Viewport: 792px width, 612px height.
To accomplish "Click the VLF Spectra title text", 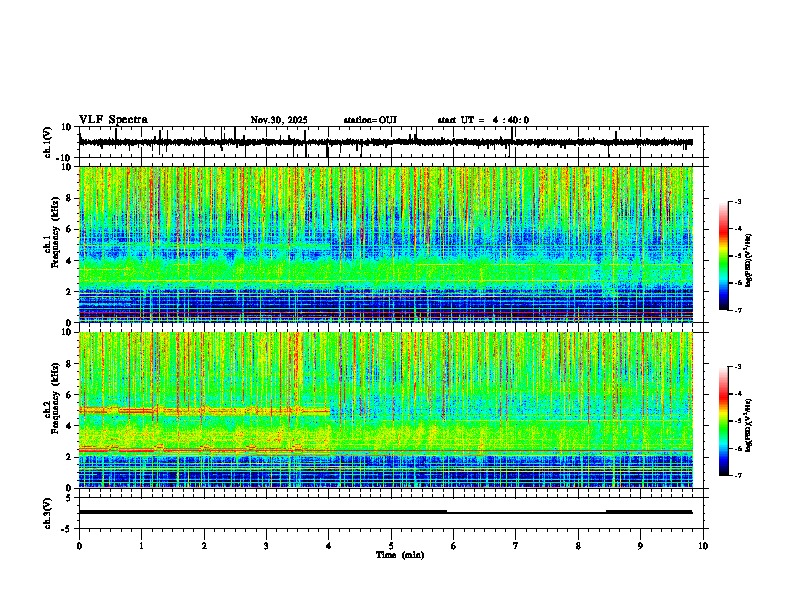I will (x=113, y=120).
